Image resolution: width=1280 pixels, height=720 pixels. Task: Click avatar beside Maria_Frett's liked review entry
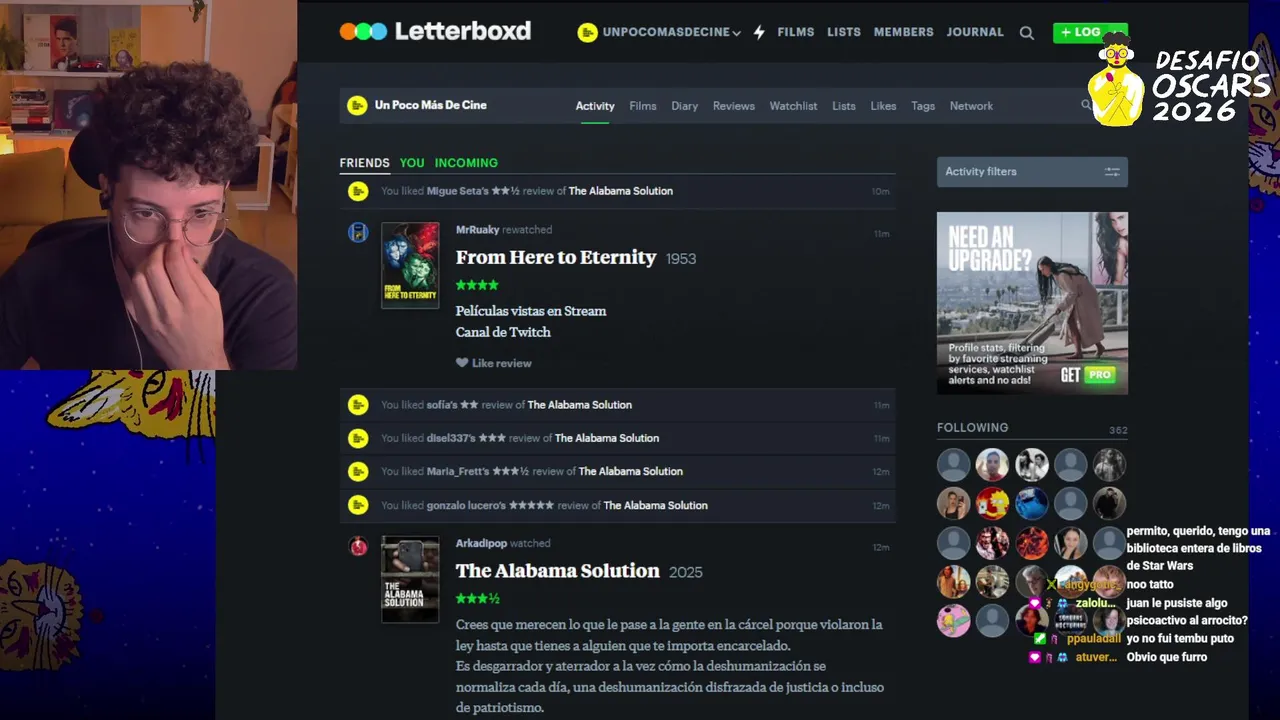[x=357, y=471]
